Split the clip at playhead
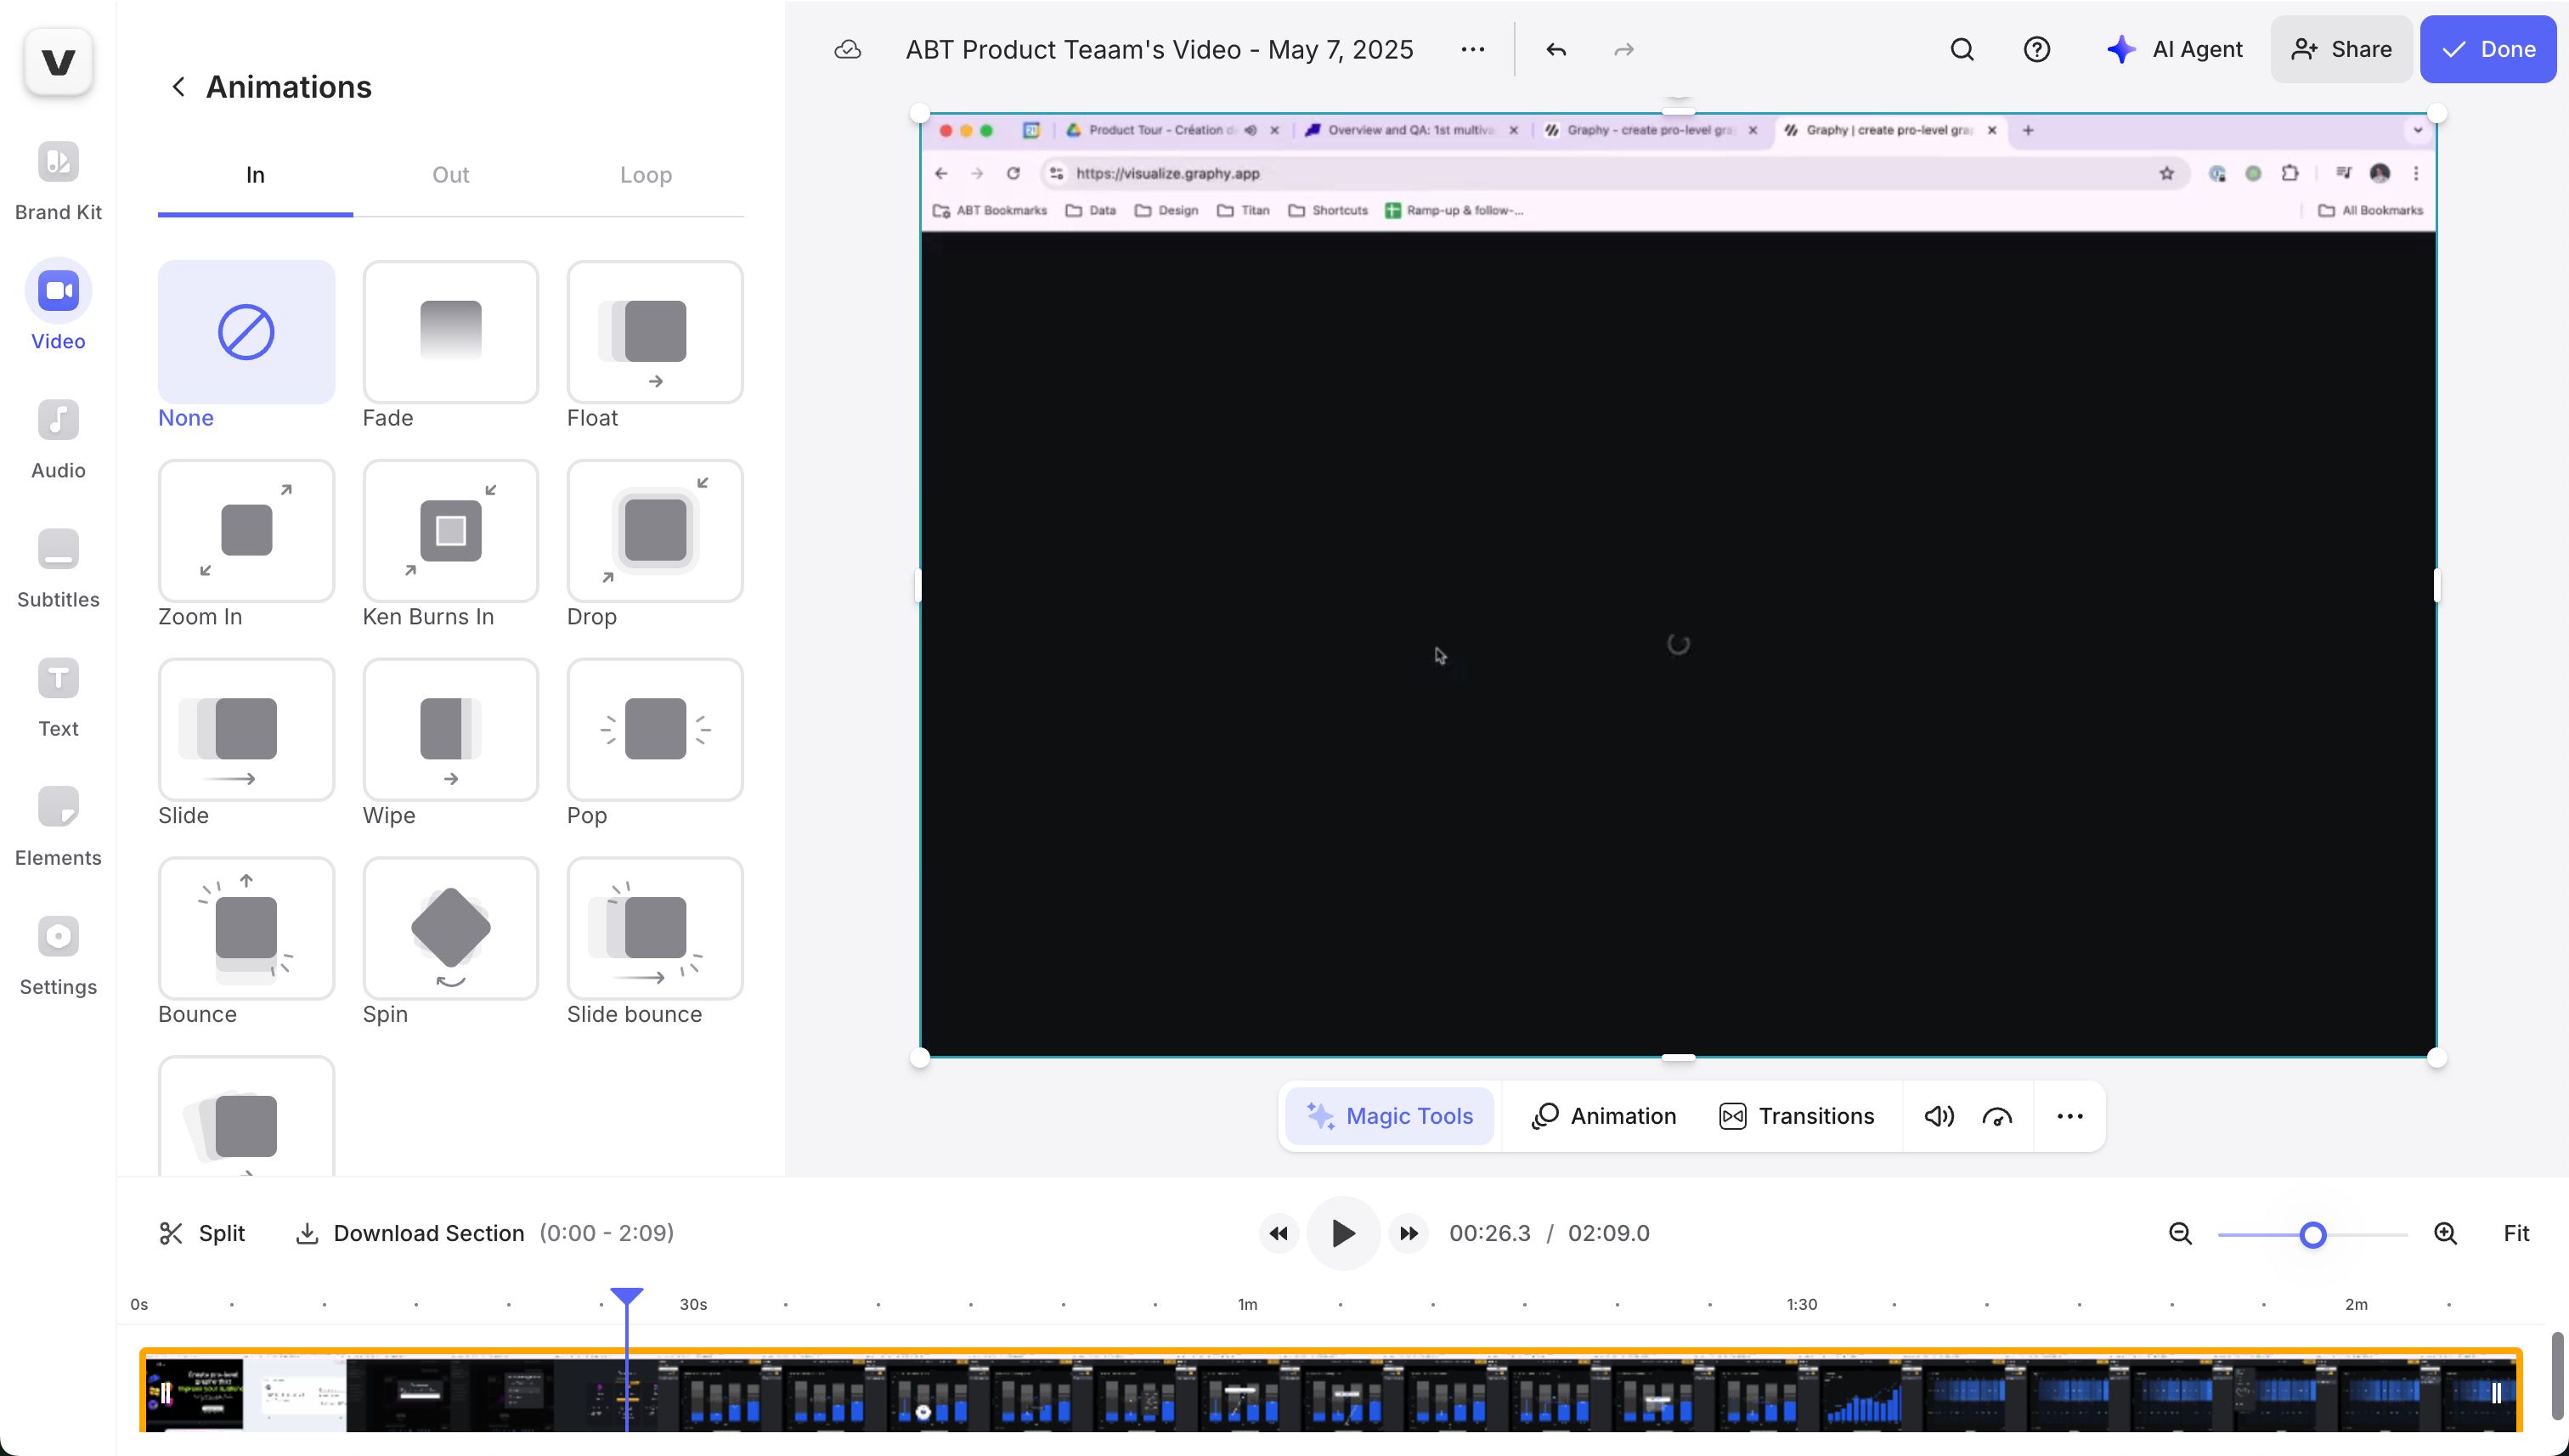Image resolution: width=2569 pixels, height=1456 pixels. 202,1233
